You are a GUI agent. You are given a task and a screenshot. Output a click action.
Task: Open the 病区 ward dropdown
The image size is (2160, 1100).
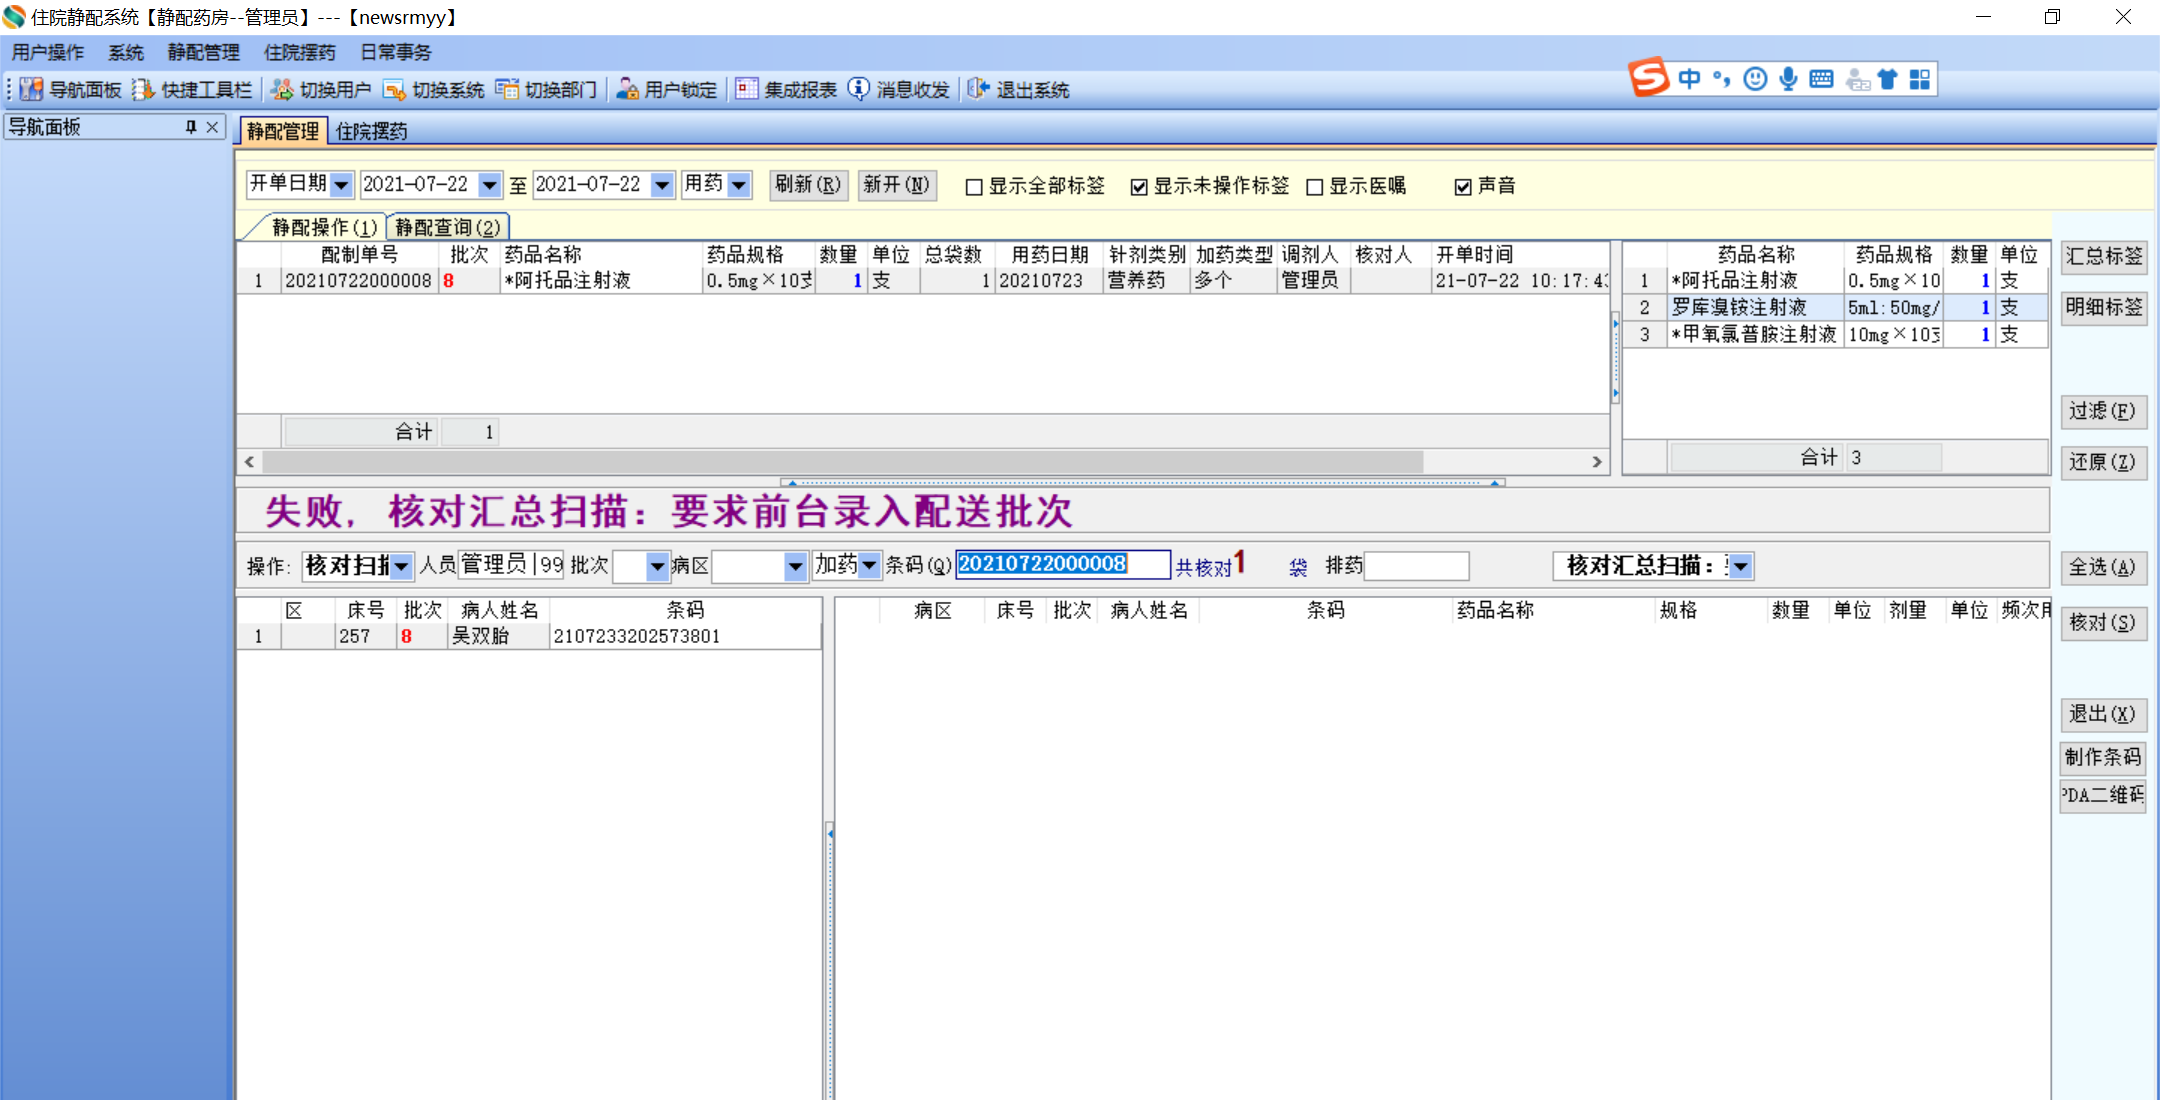click(x=795, y=567)
